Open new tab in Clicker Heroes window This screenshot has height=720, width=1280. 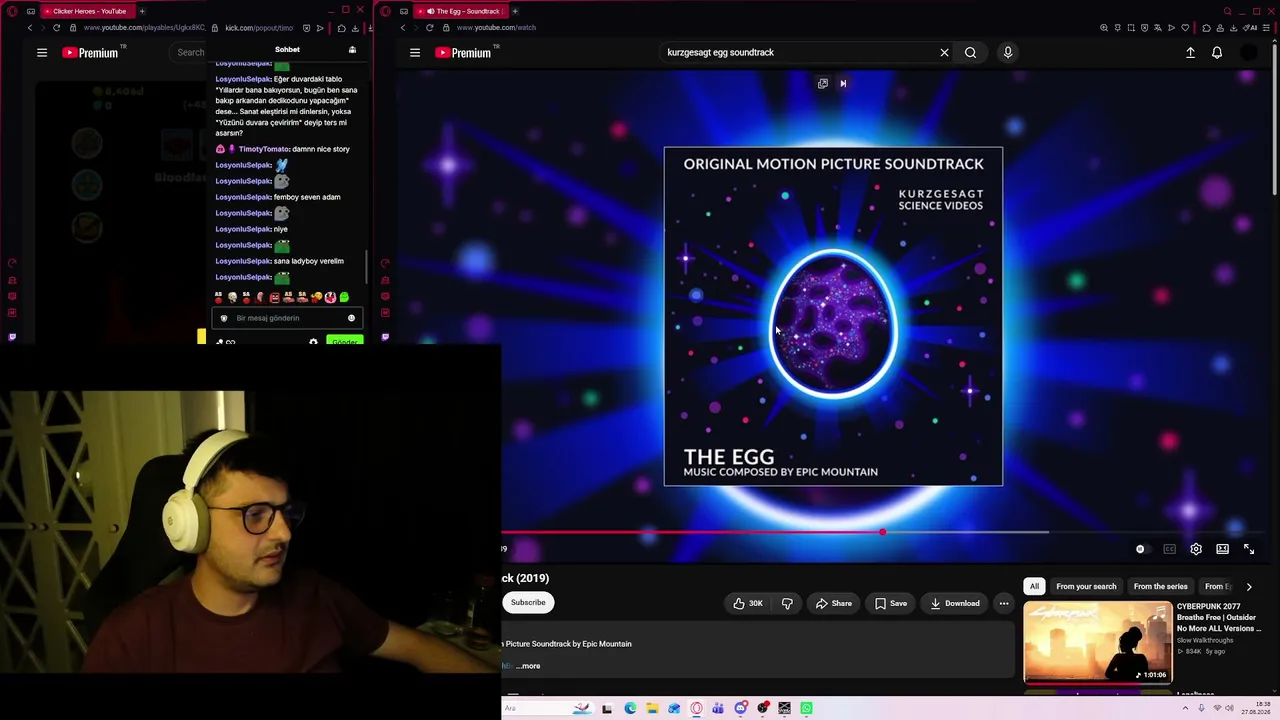(x=142, y=11)
